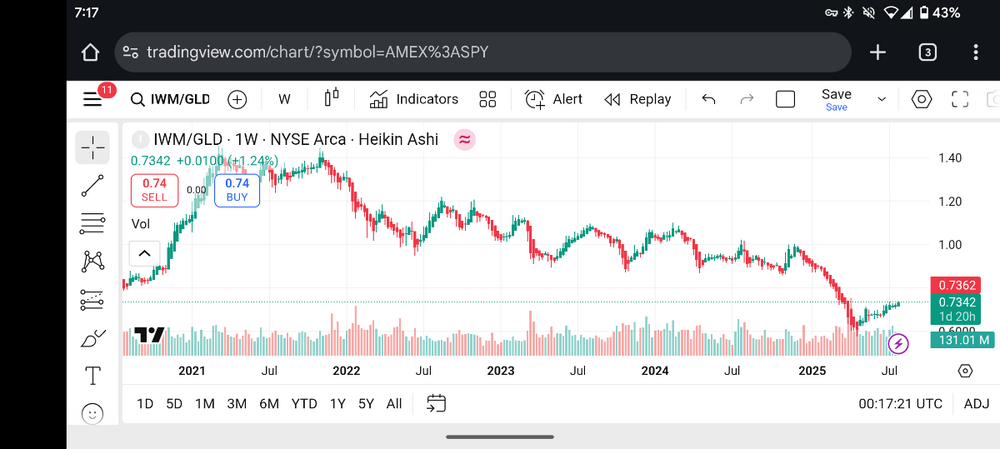Image resolution: width=1000 pixels, height=449 pixels.
Task: Set the range to 5Y
Action: [x=366, y=404]
